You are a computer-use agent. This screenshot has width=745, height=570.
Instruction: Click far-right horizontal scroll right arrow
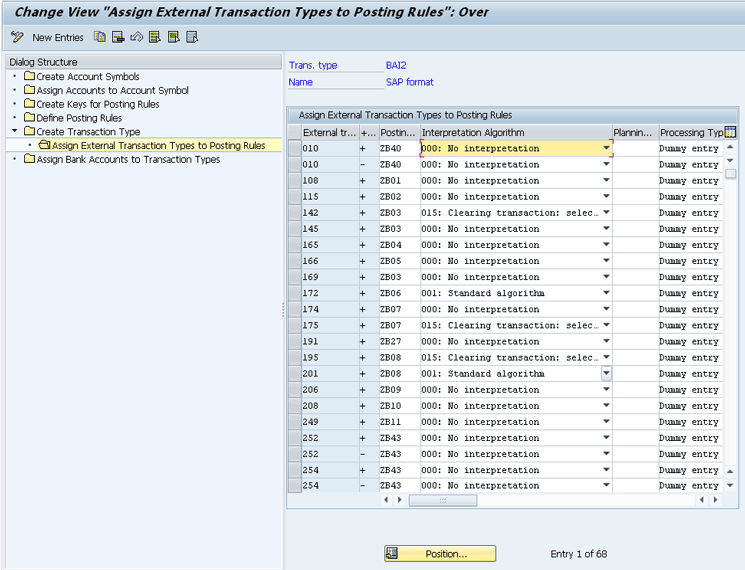point(716,500)
